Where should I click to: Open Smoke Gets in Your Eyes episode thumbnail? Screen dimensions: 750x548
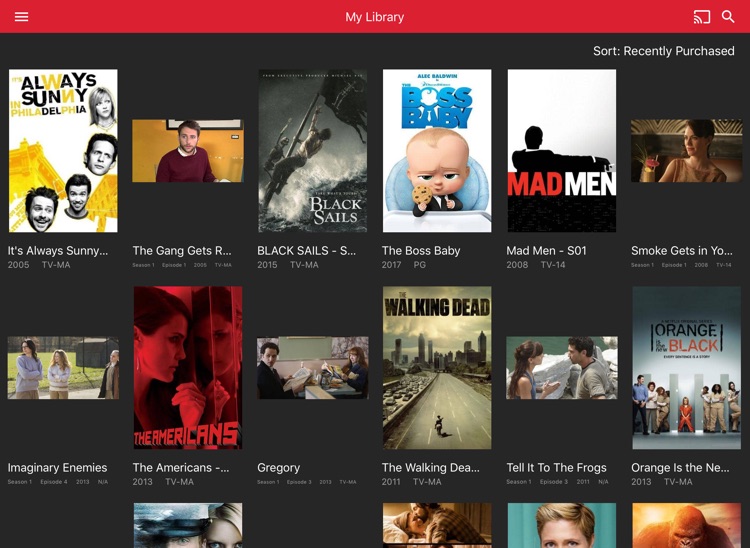pos(686,151)
